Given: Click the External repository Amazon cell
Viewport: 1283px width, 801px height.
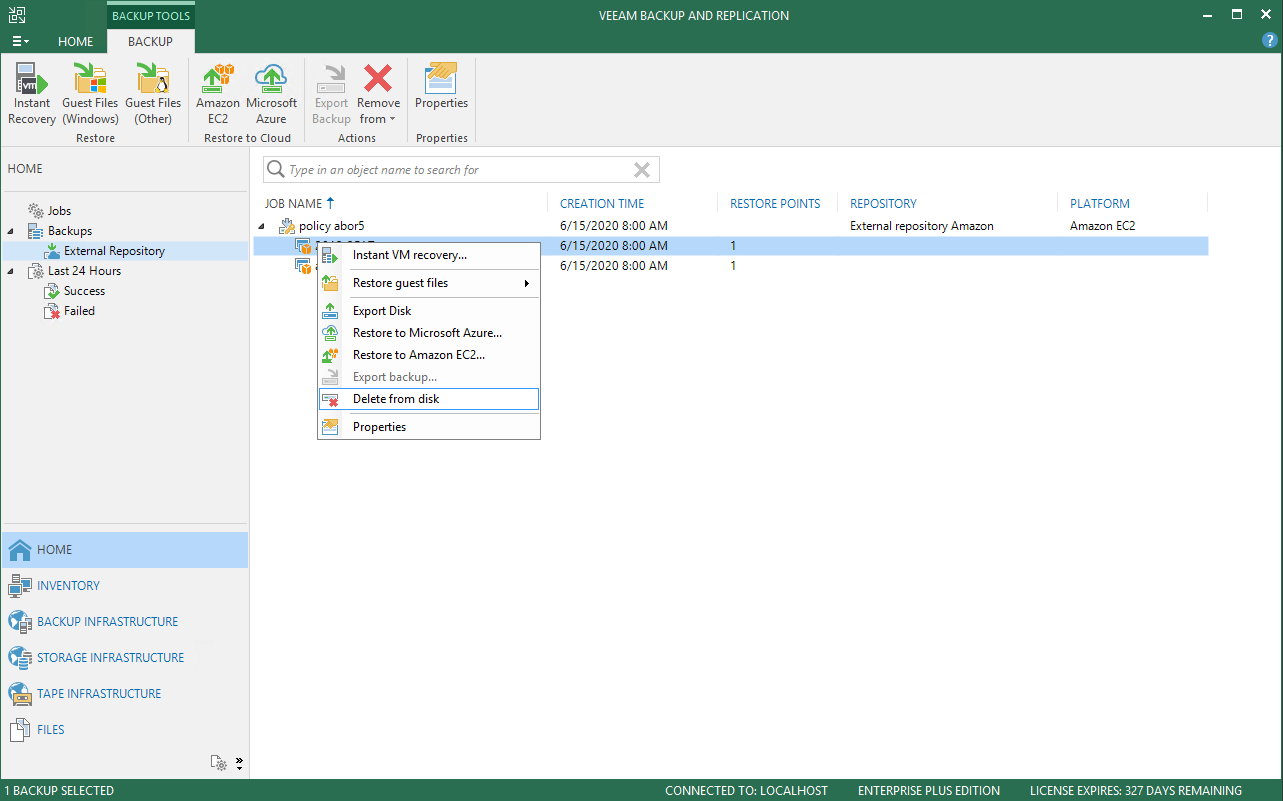Looking at the screenshot, I should (922, 226).
